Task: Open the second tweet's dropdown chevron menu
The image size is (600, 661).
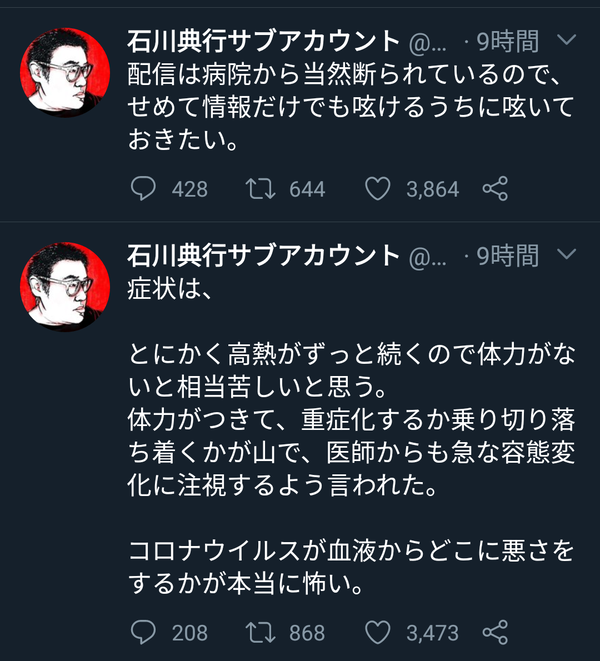Action: pyautogui.click(x=566, y=254)
